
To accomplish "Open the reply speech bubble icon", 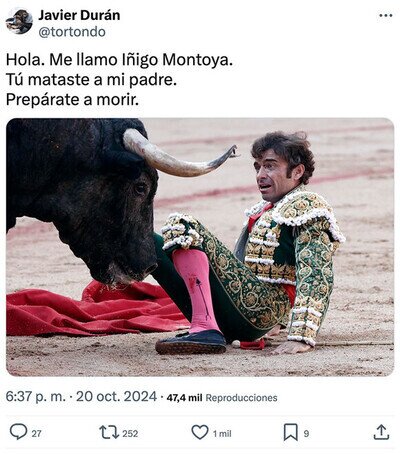I will pos(18,432).
